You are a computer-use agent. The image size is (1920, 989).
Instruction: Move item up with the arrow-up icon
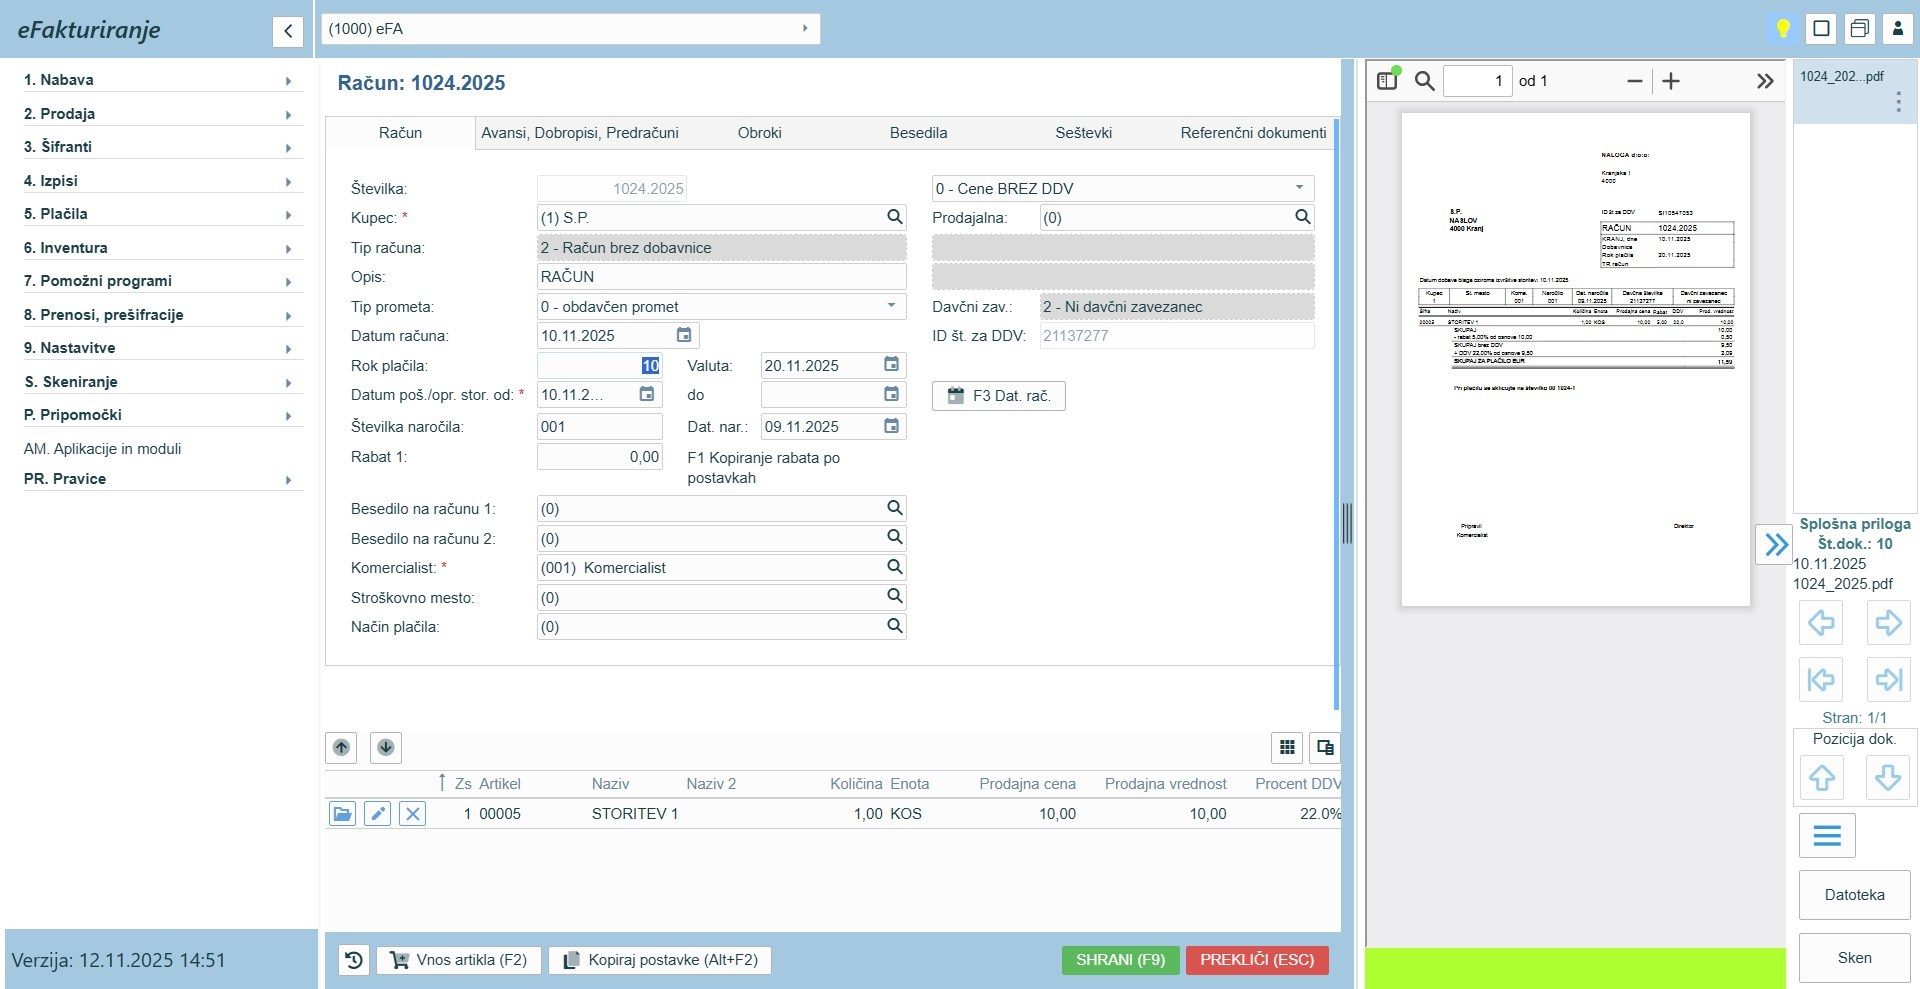click(x=341, y=747)
